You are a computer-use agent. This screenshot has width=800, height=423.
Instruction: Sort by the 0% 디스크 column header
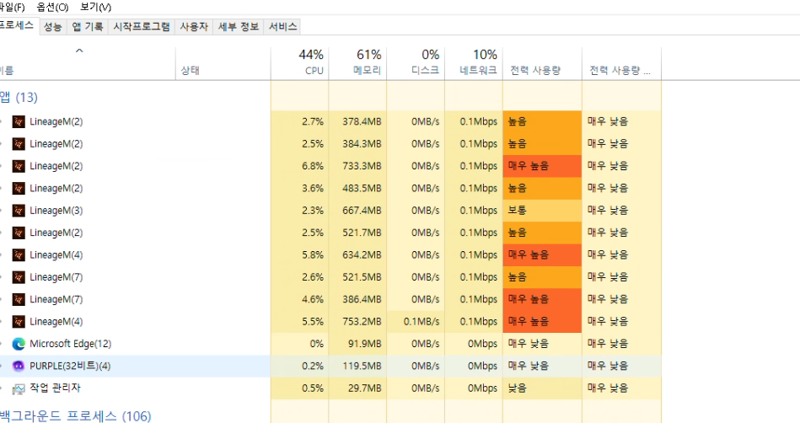point(416,64)
